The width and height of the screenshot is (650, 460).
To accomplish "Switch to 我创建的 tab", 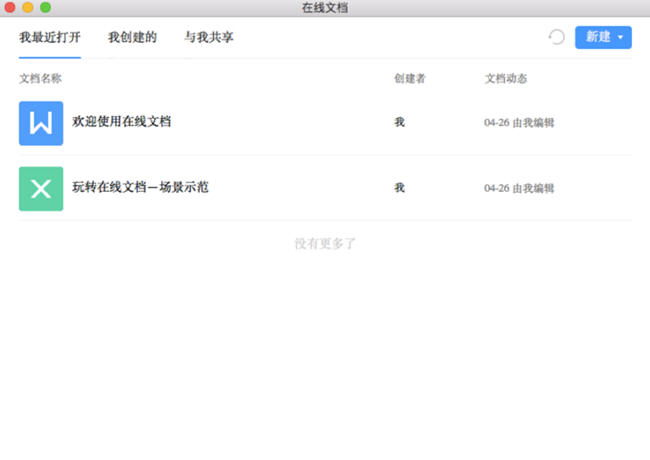I will point(132,37).
